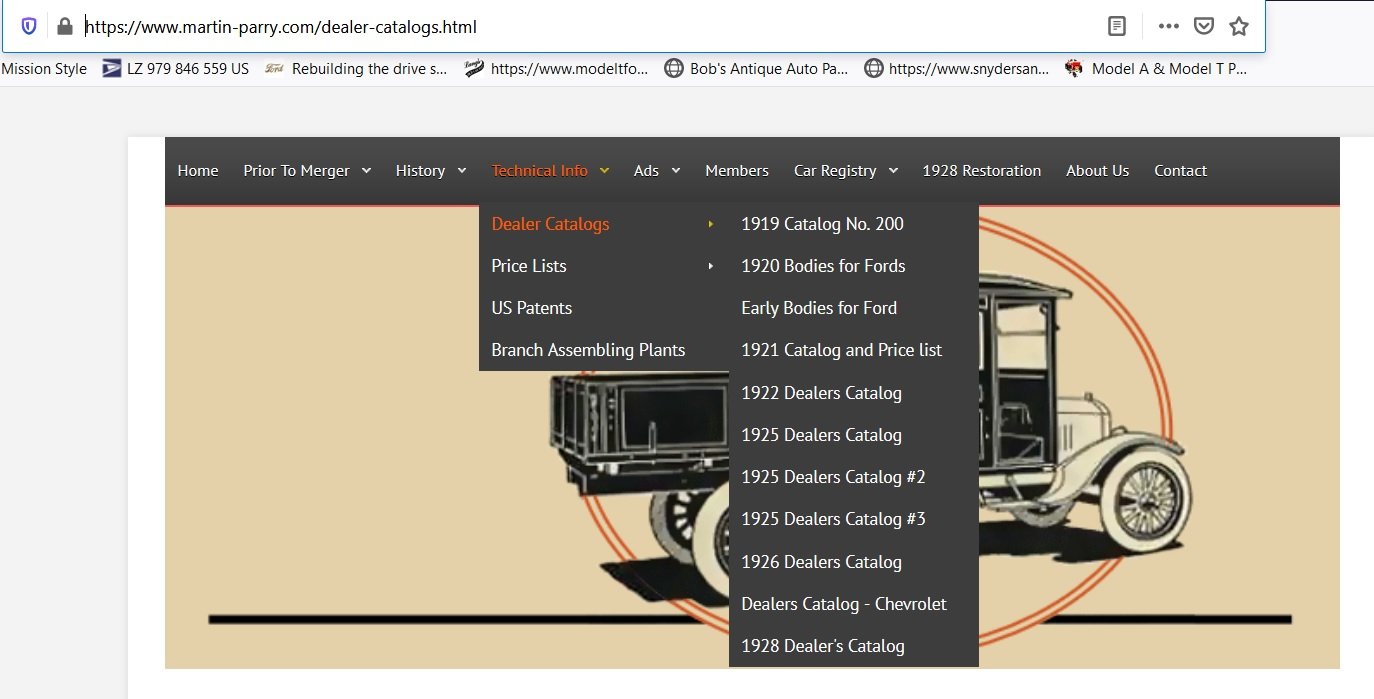Bookmark this page with the star icon
The image size is (1374, 699).
click(x=1239, y=27)
